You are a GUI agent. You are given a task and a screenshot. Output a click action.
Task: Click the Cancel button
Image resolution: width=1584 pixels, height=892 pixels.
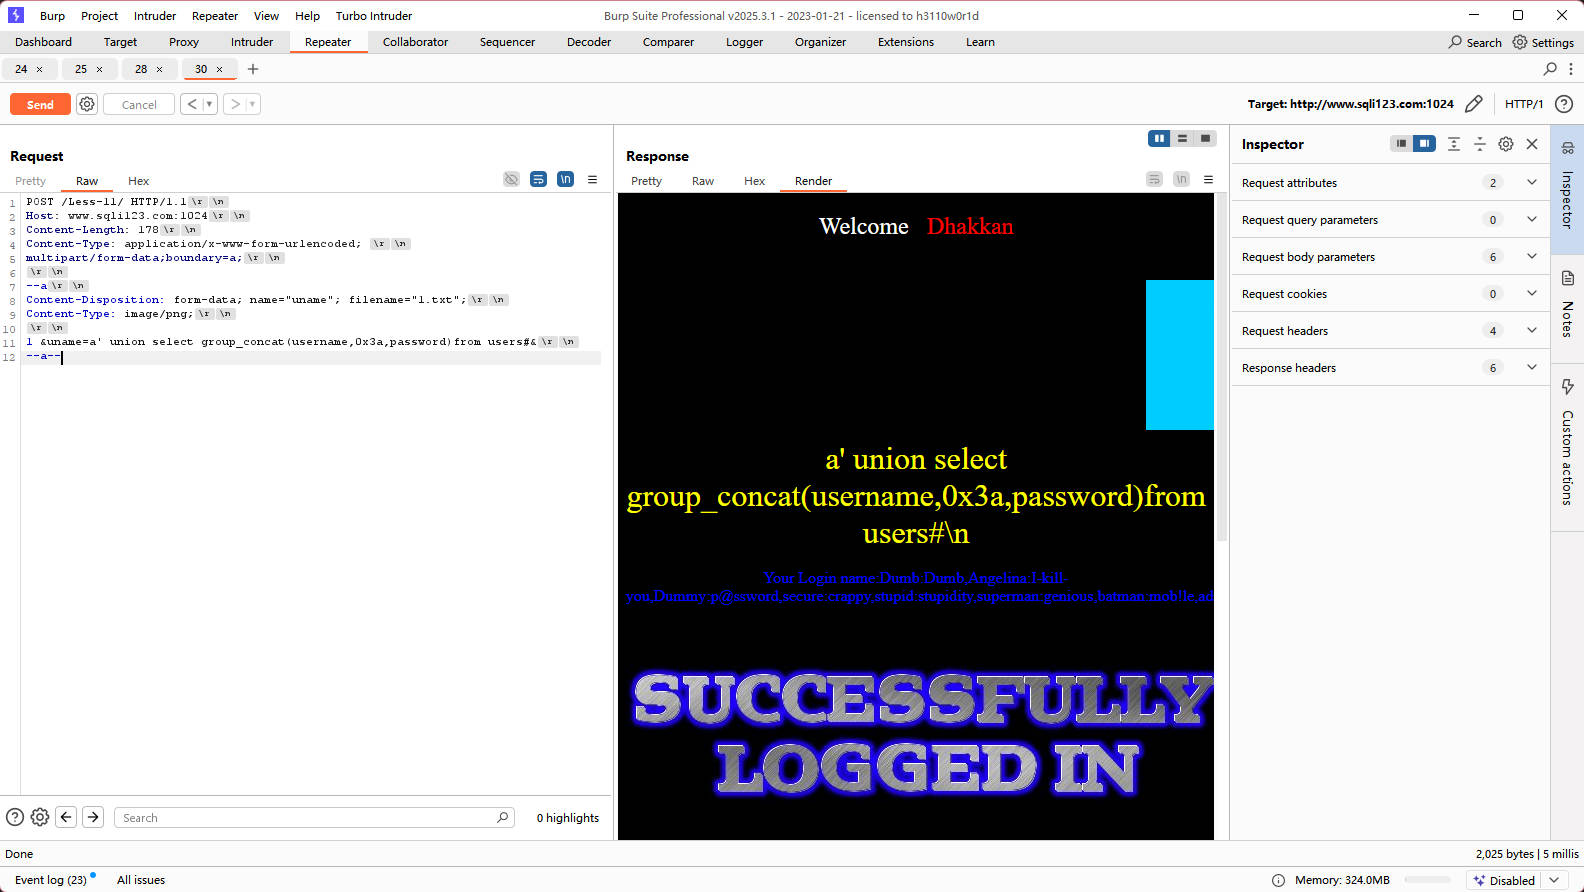(x=139, y=104)
